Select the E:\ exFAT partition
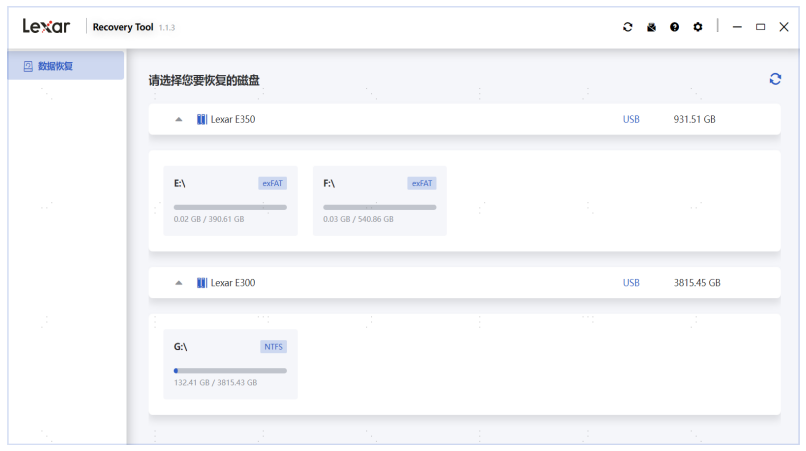806x451 pixels. coord(230,201)
